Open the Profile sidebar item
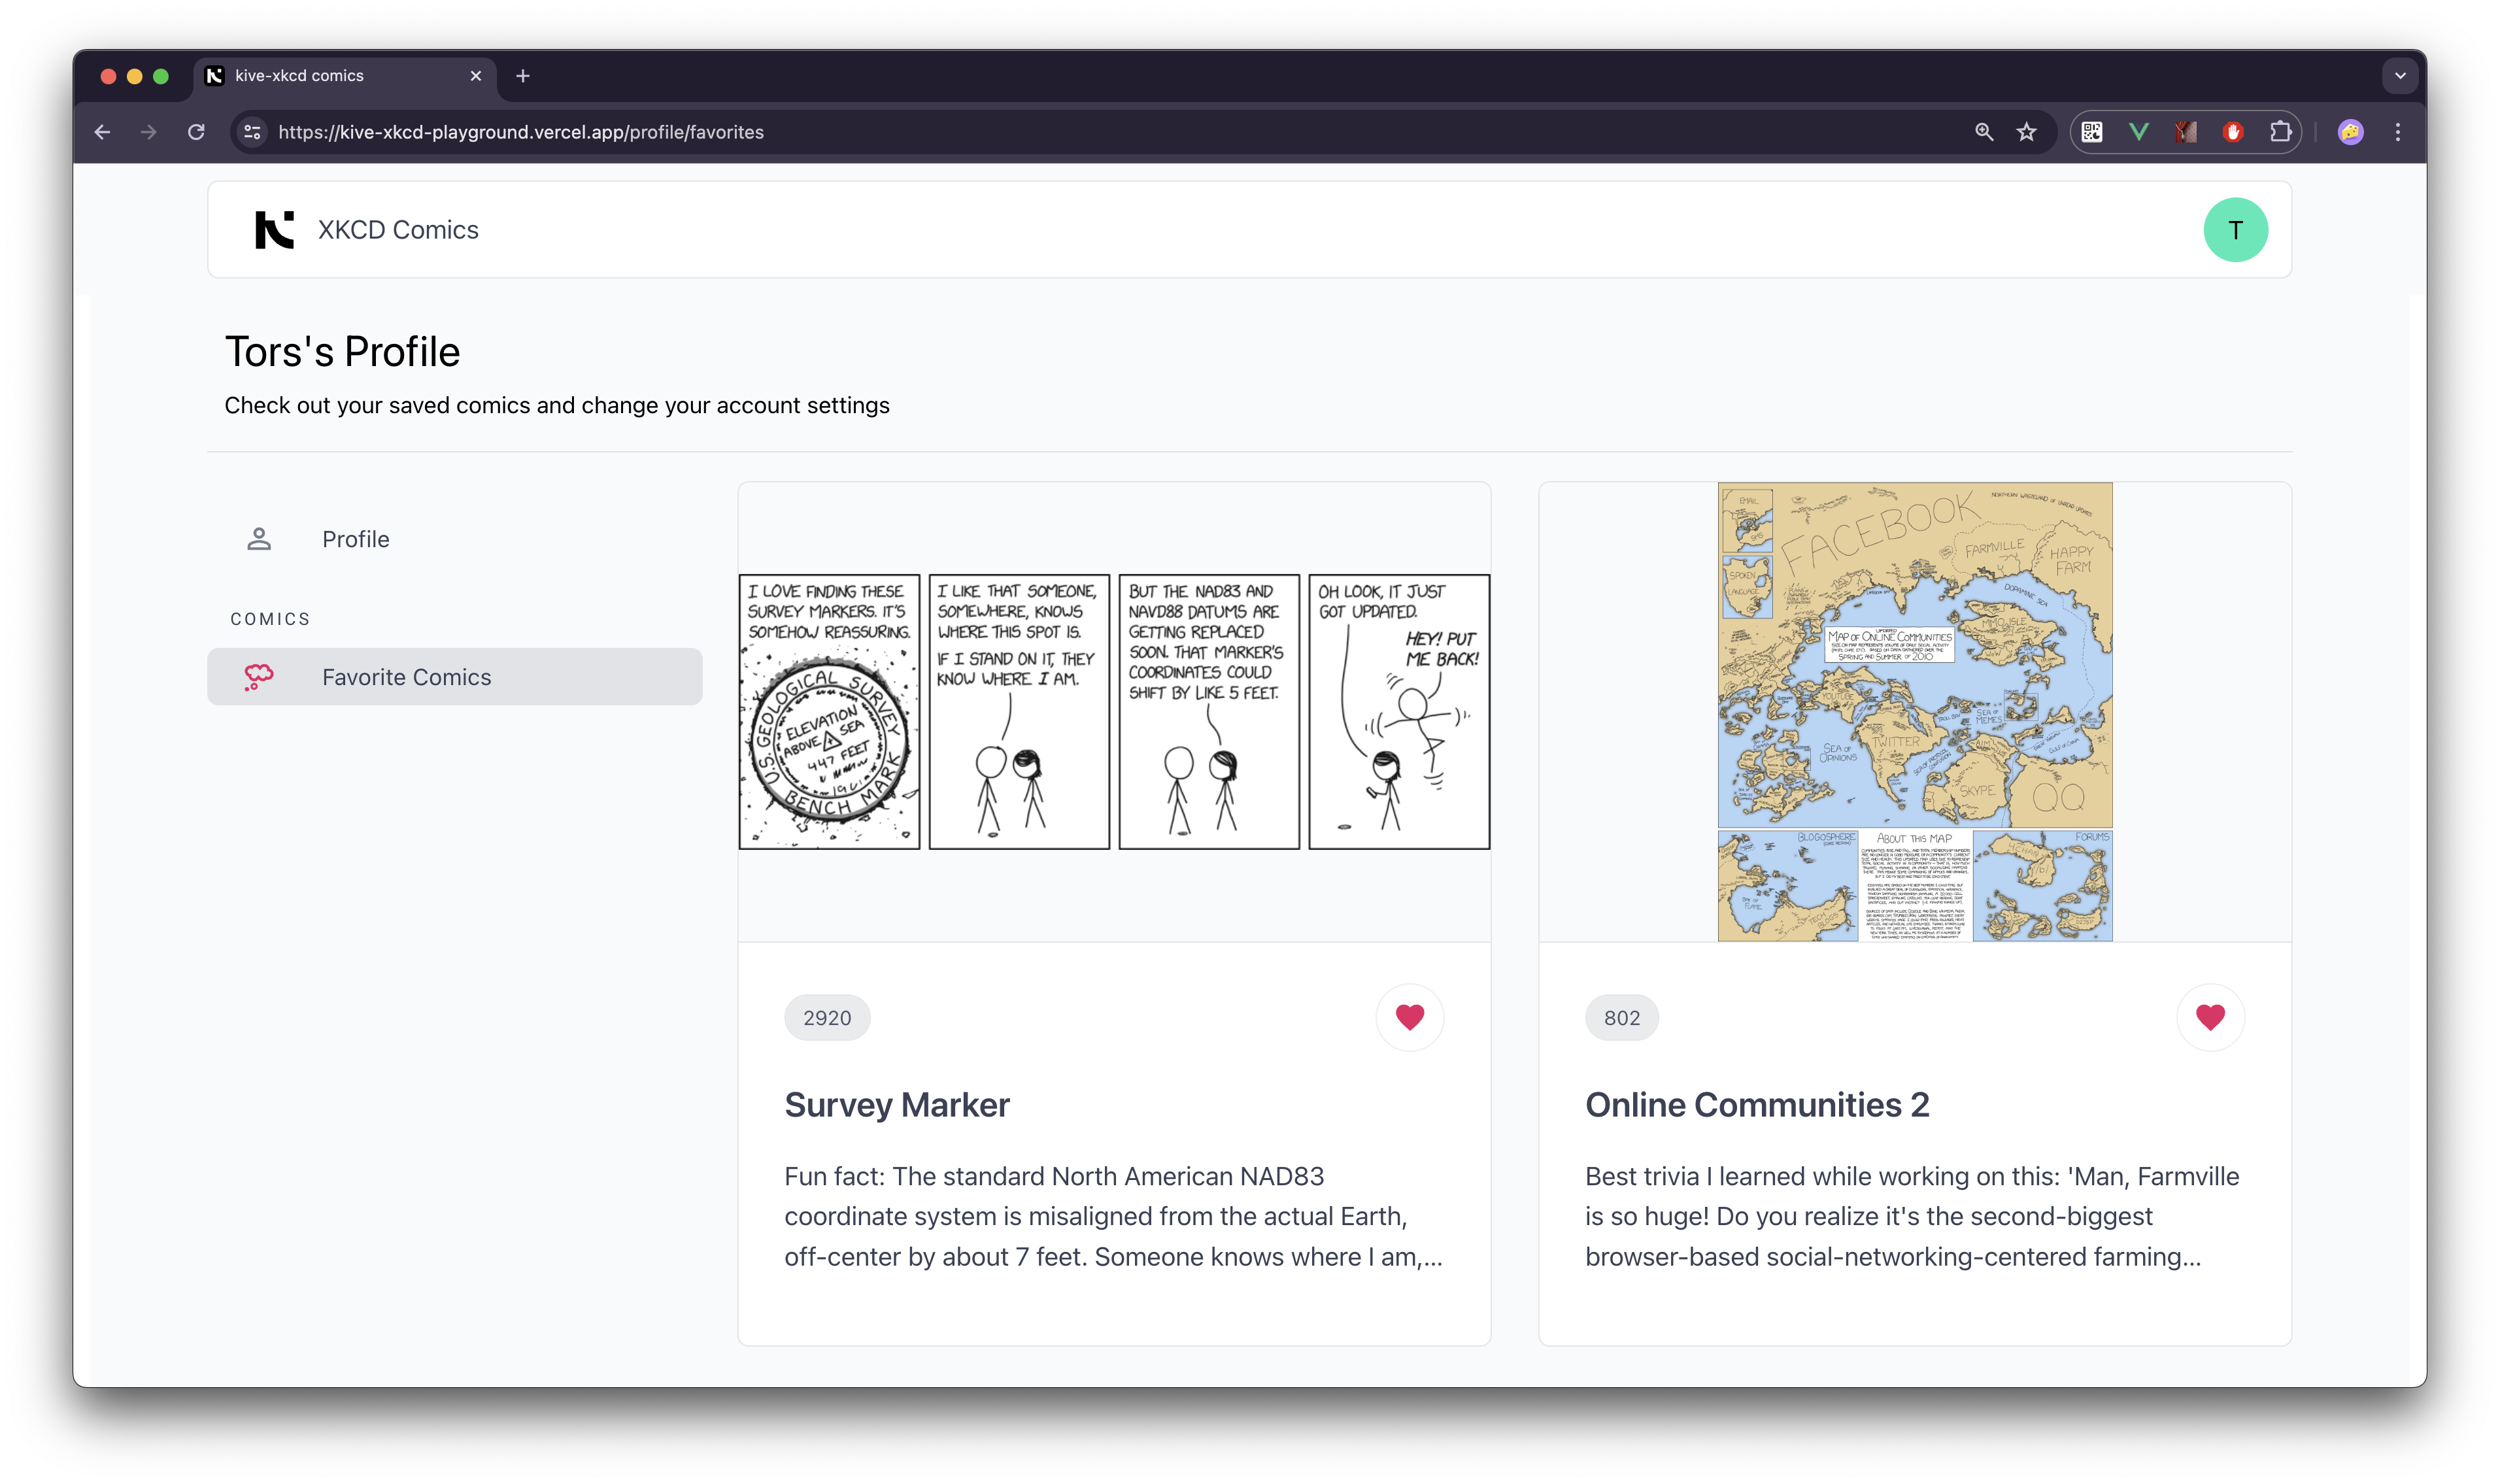This screenshot has height=1484, width=2500. click(x=355, y=539)
